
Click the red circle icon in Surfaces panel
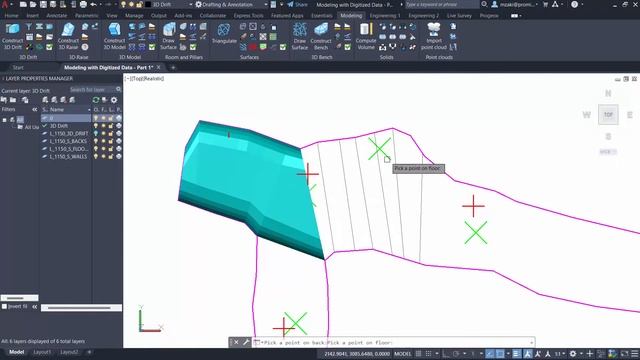click(253, 47)
